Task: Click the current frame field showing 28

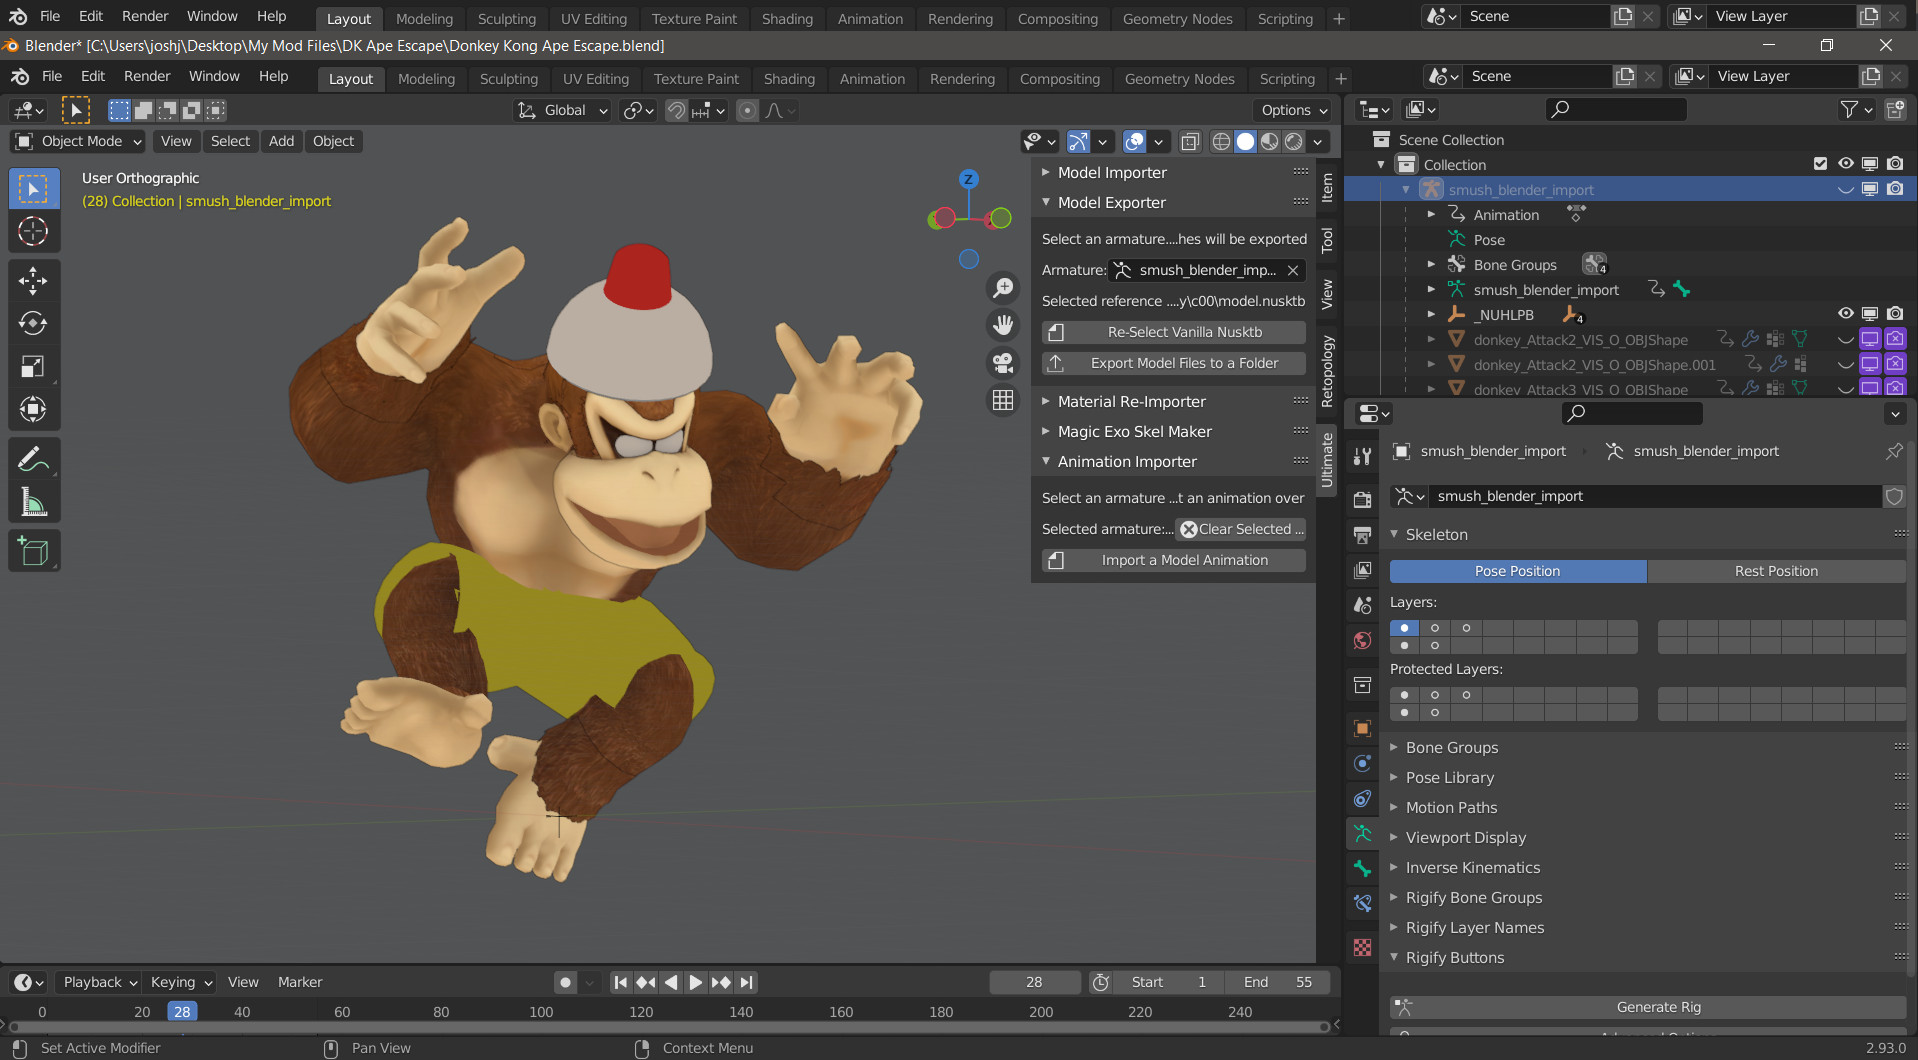Action: [x=1034, y=982]
